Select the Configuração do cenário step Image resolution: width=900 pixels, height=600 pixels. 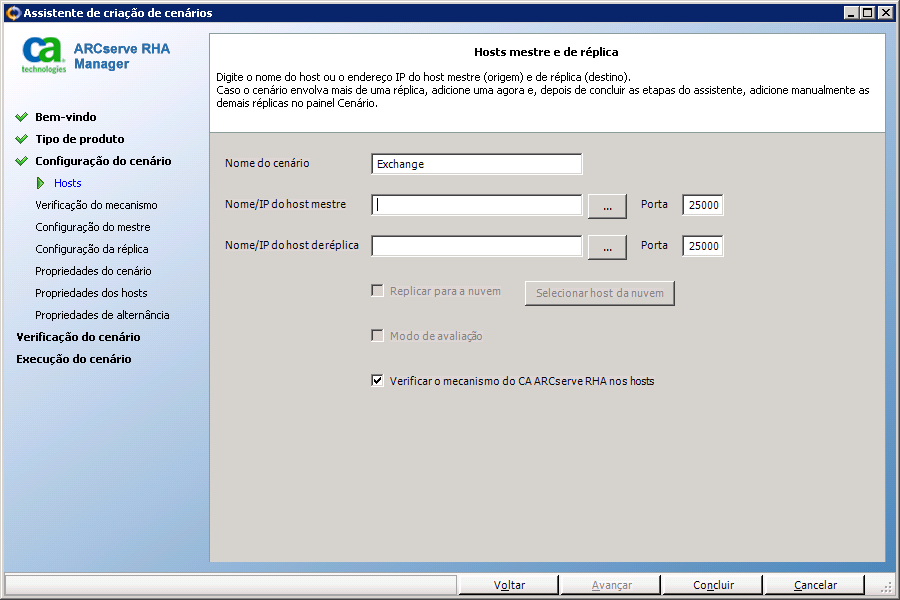(x=103, y=161)
